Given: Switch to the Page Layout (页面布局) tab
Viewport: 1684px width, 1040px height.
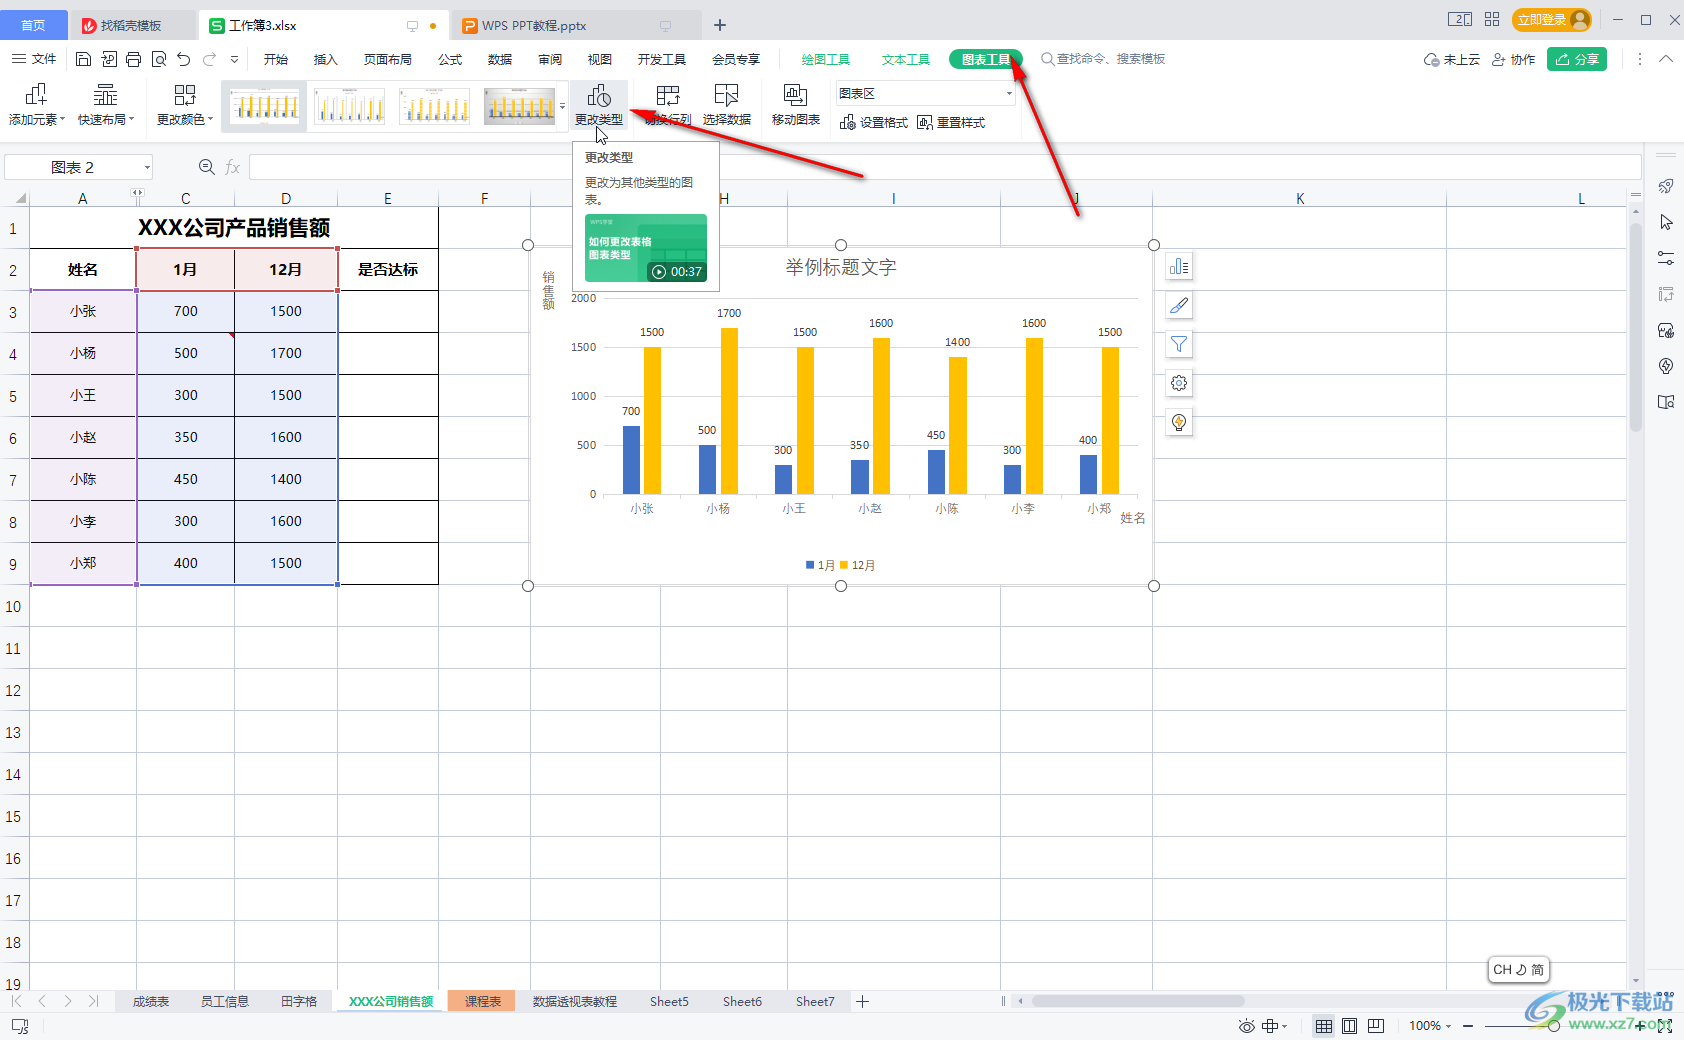Looking at the screenshot, I should tap(388, 60).
